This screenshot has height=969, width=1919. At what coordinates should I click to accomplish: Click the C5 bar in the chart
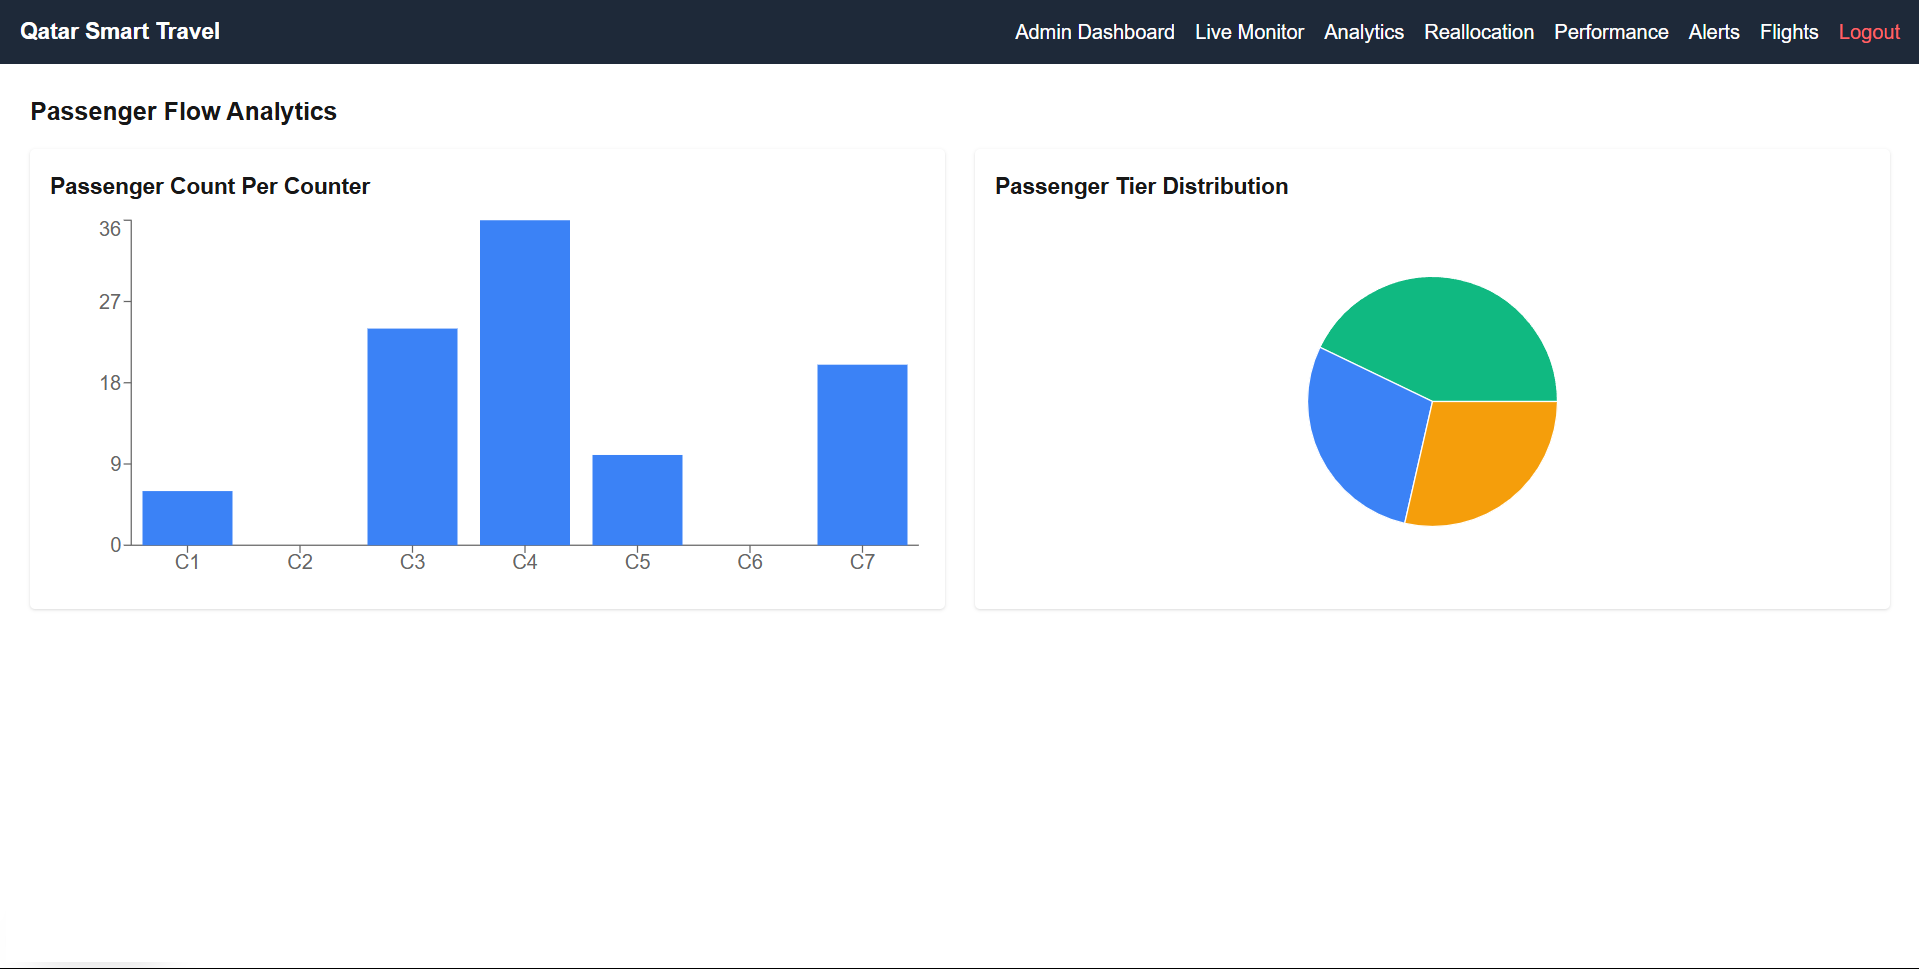pos(637,500)
